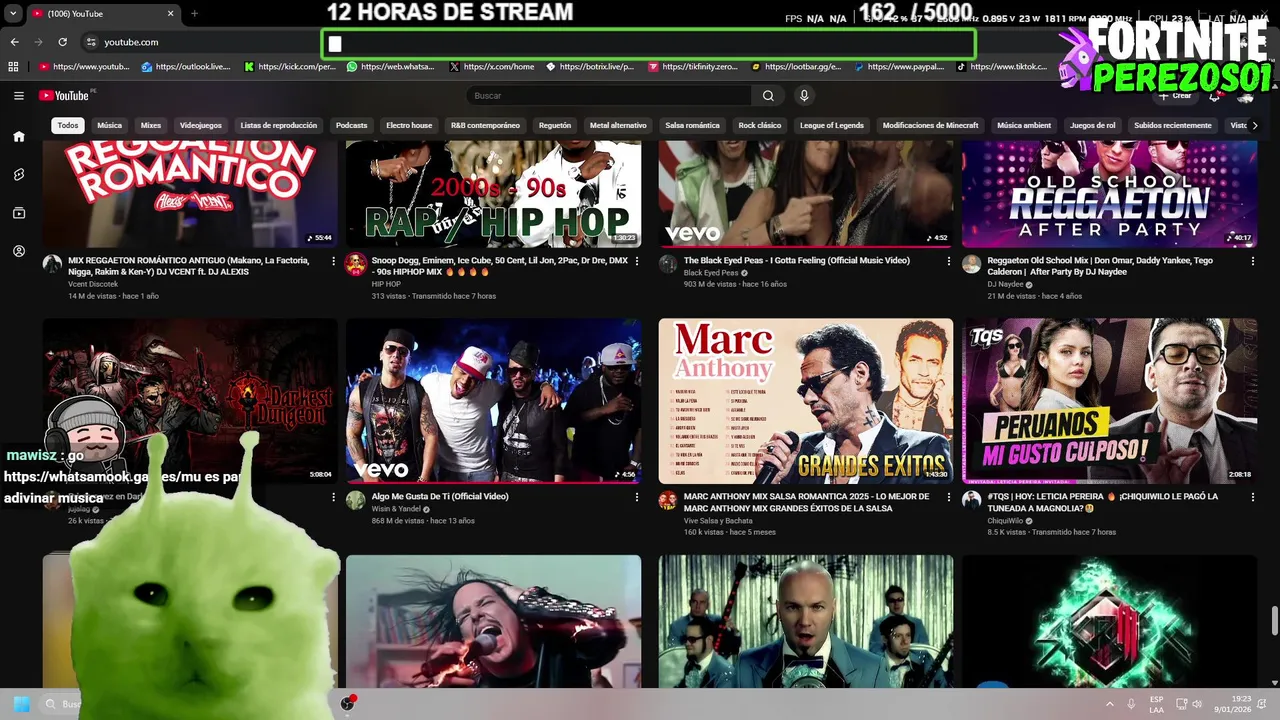Open the paypal bookmark
This screenshot has width=1280, height=720.
click(x=898, y=67)
